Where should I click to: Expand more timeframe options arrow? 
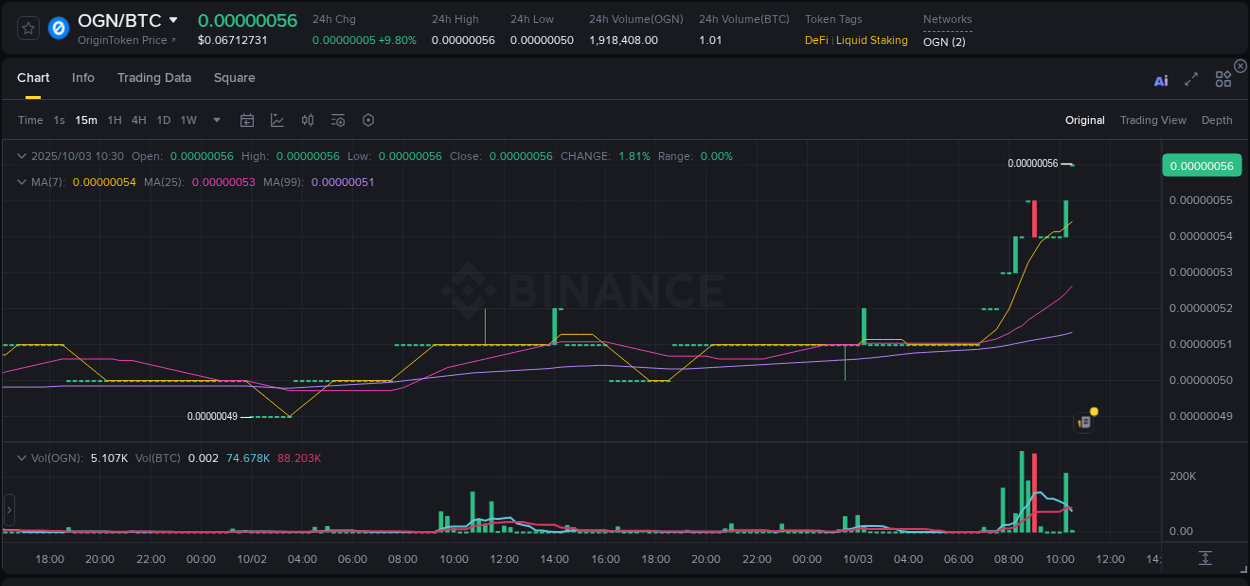[x=215, y=120]
